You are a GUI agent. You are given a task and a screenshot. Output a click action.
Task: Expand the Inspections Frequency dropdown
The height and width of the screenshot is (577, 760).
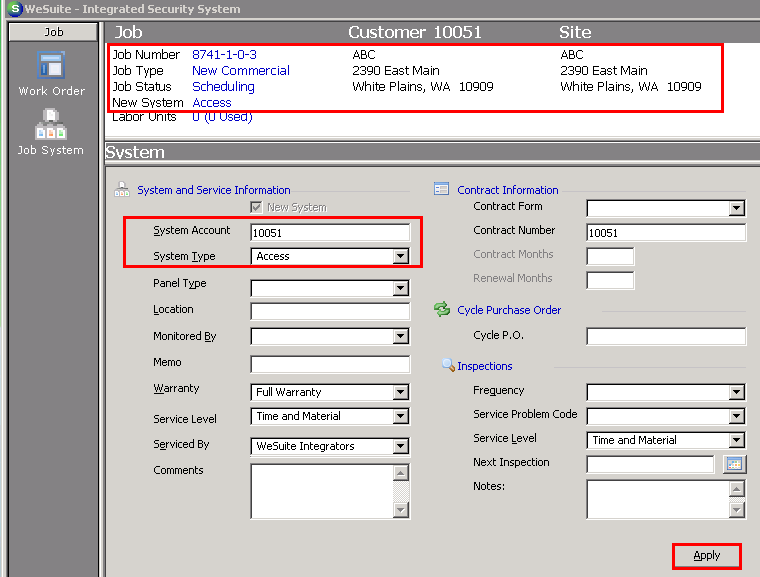coord(736,392)
